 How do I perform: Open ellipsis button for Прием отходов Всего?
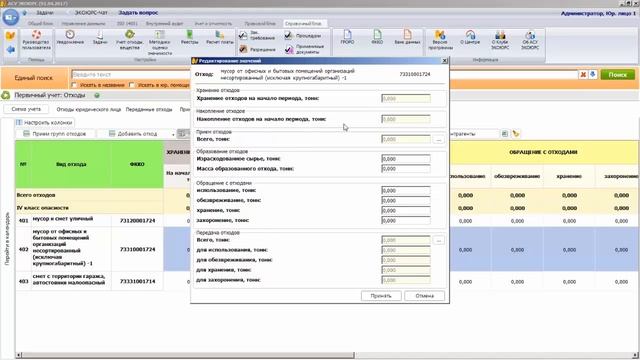pos(438,140)
